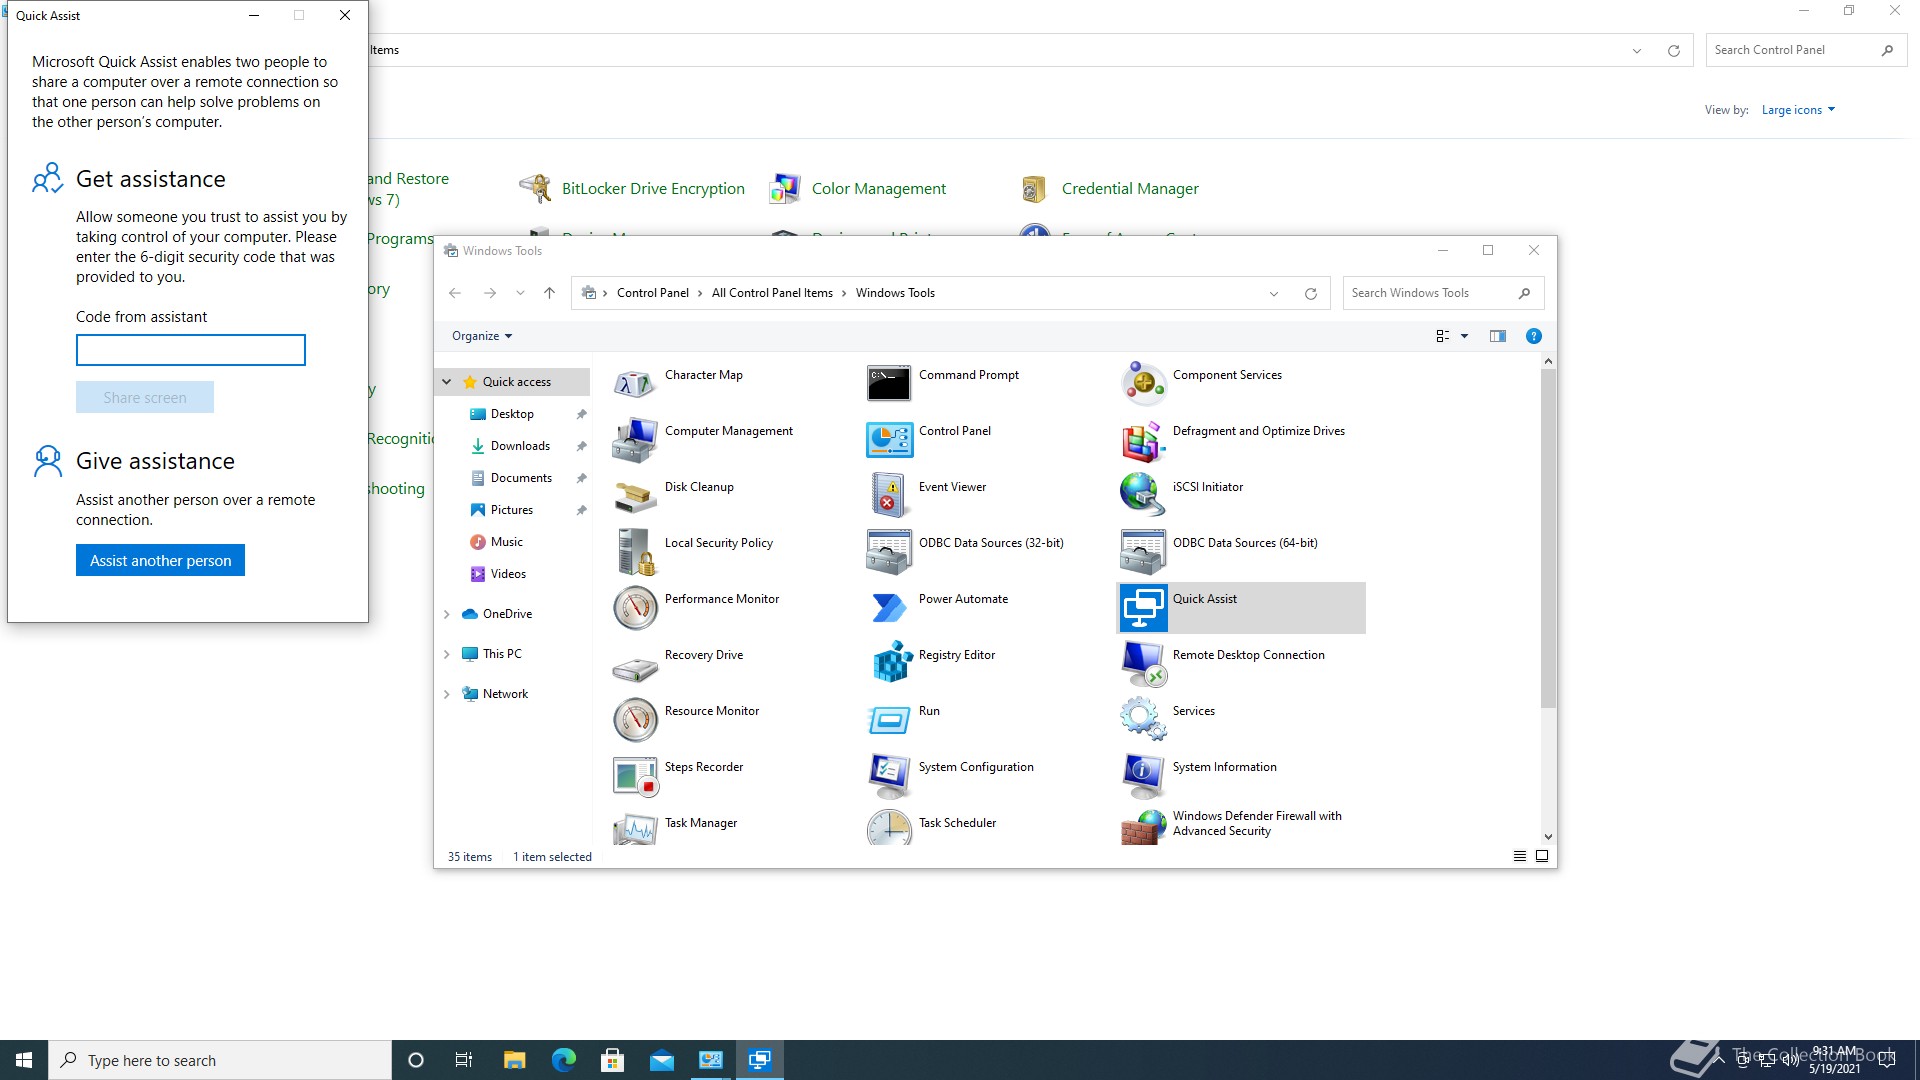Toggle the preview pane button
Image resolution: width=1920 pixels, height=1080 pixels.
[x=1497, y=336]
